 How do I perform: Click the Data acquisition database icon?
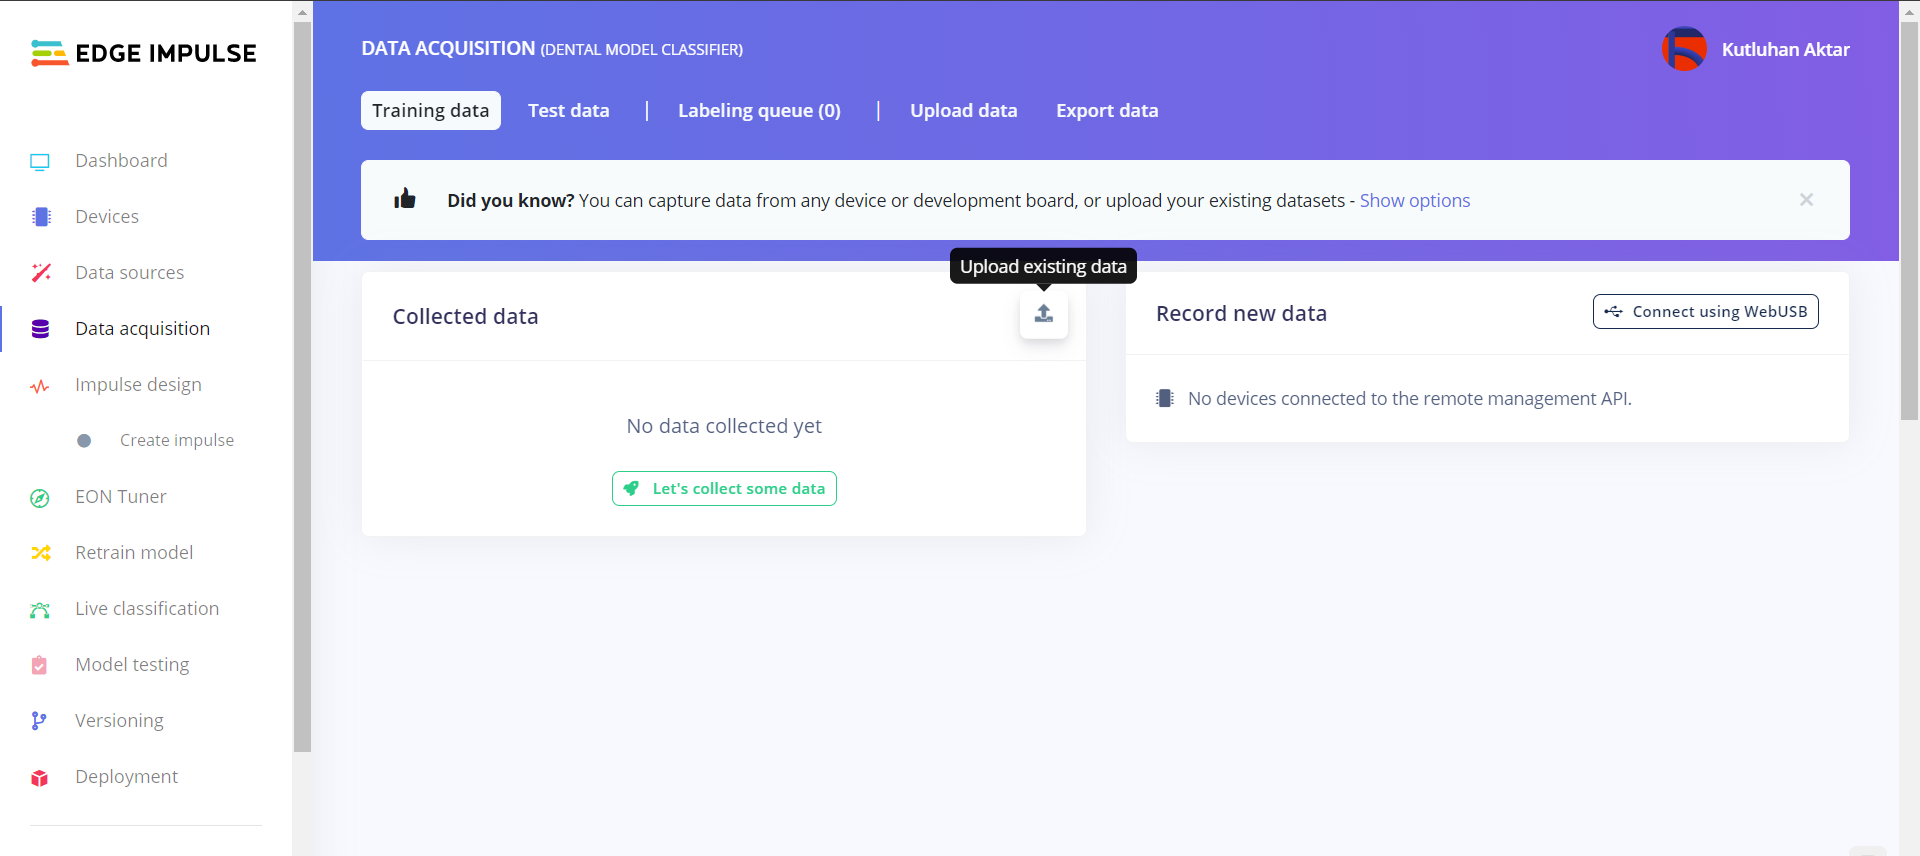[x=40, y=329]
